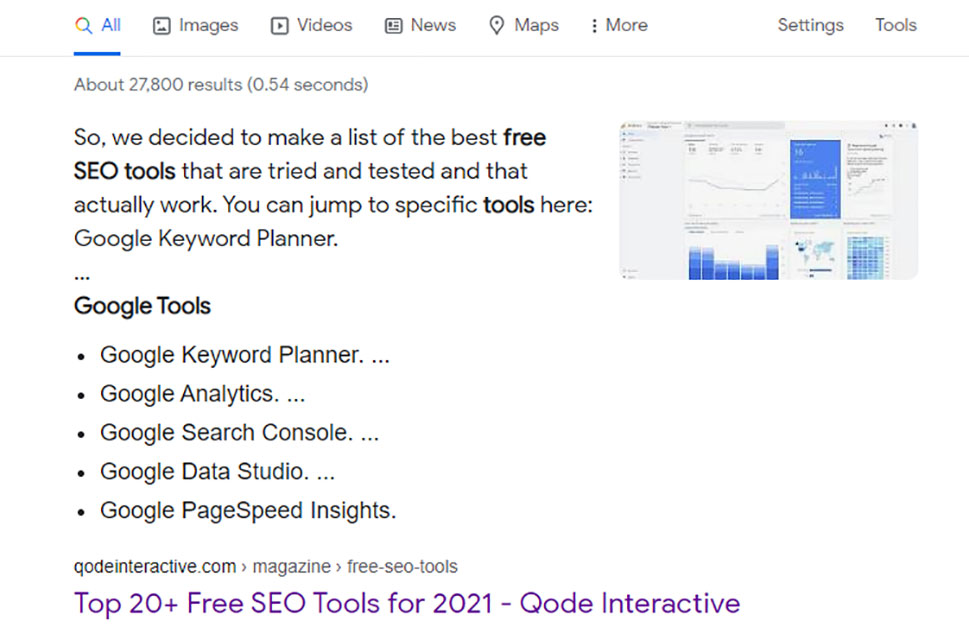Screen dimensions: 969x640
Task: Open the News results tab
Action: 420,25
